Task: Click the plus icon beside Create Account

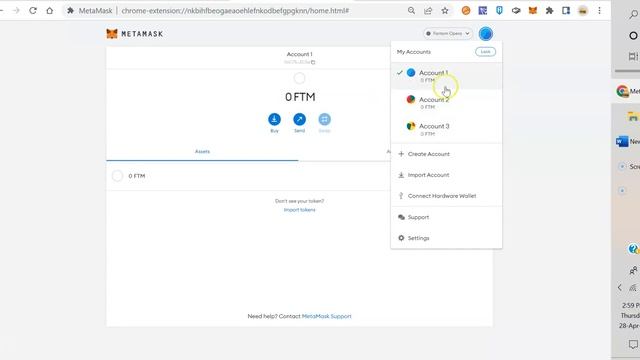Action: pyautogui.click(x=401, y=154)
